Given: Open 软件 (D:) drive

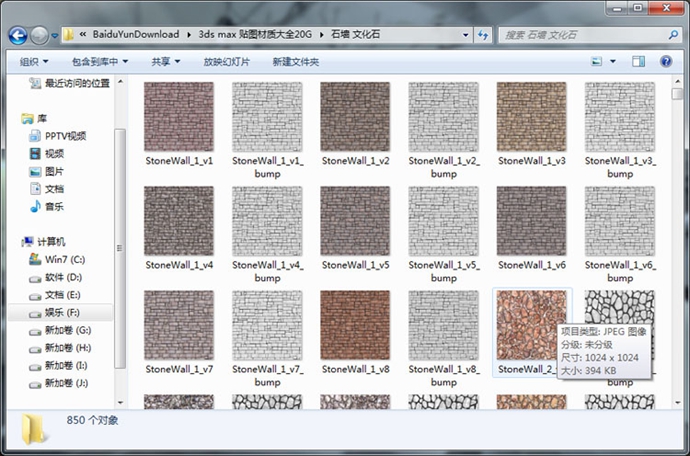Looking at the screenshot, I should [x=55, y=277].
